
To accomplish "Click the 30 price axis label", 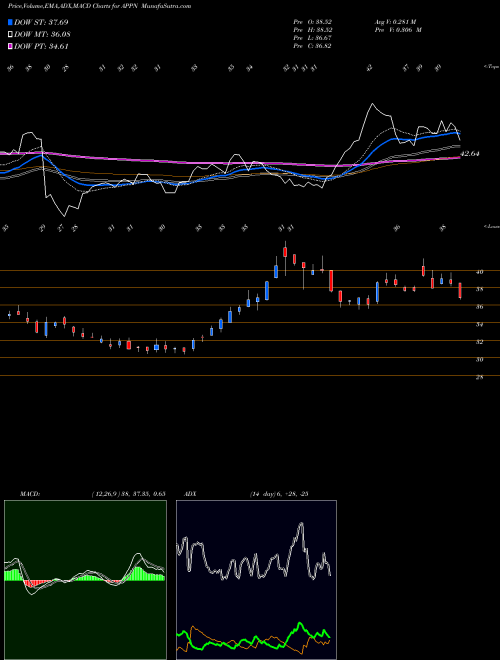I will 479,360.
